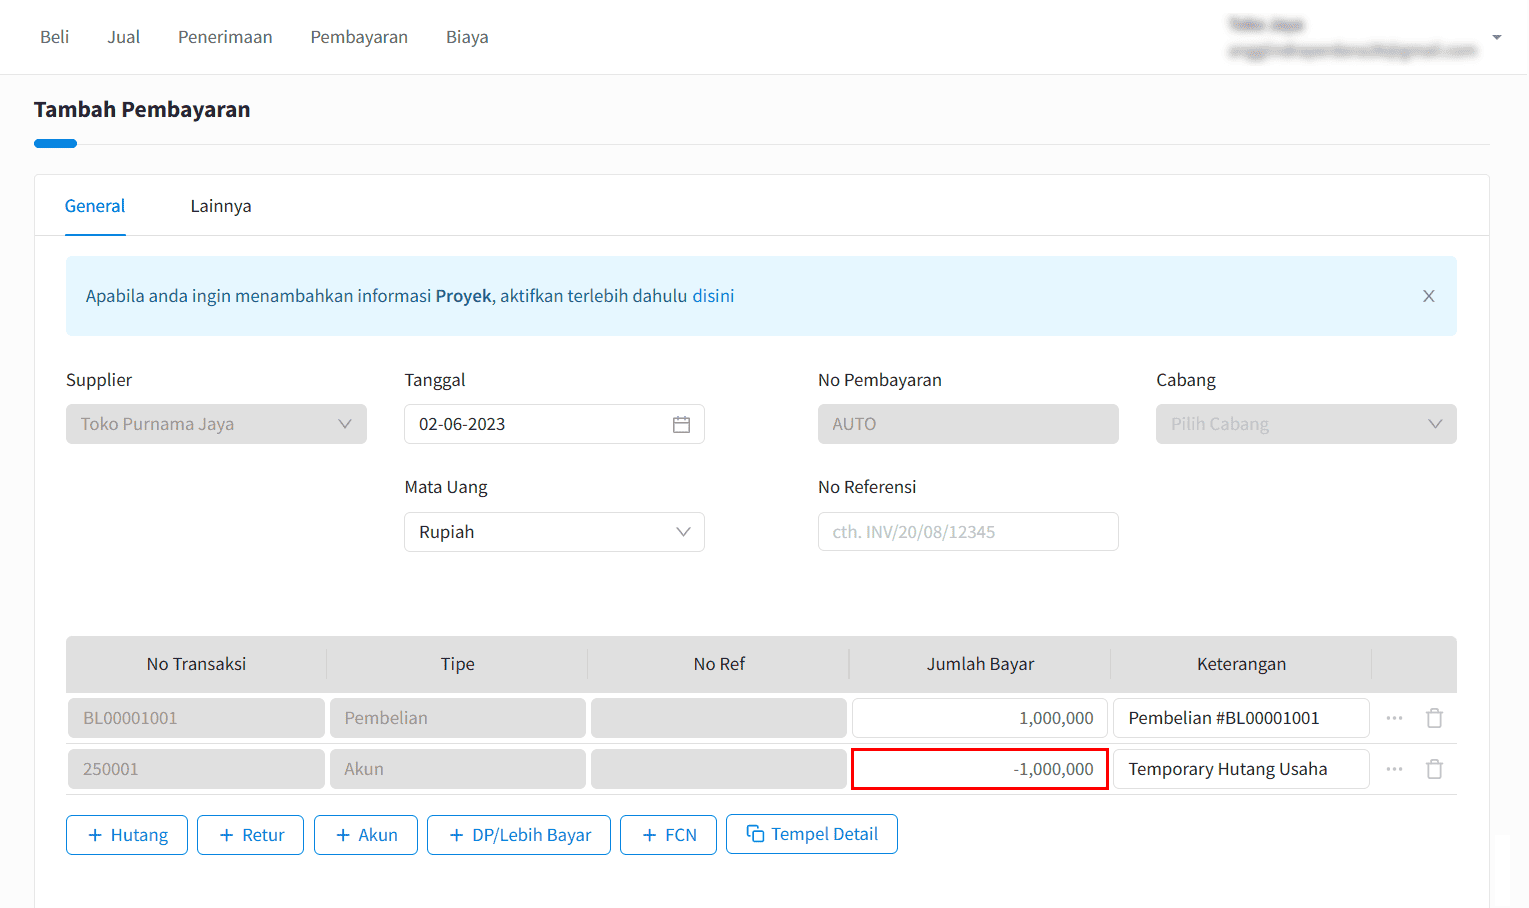The width and height of the screenshot is (1529, 908).
Task: Click the Pembelian type cell
Action: point(458,718)
